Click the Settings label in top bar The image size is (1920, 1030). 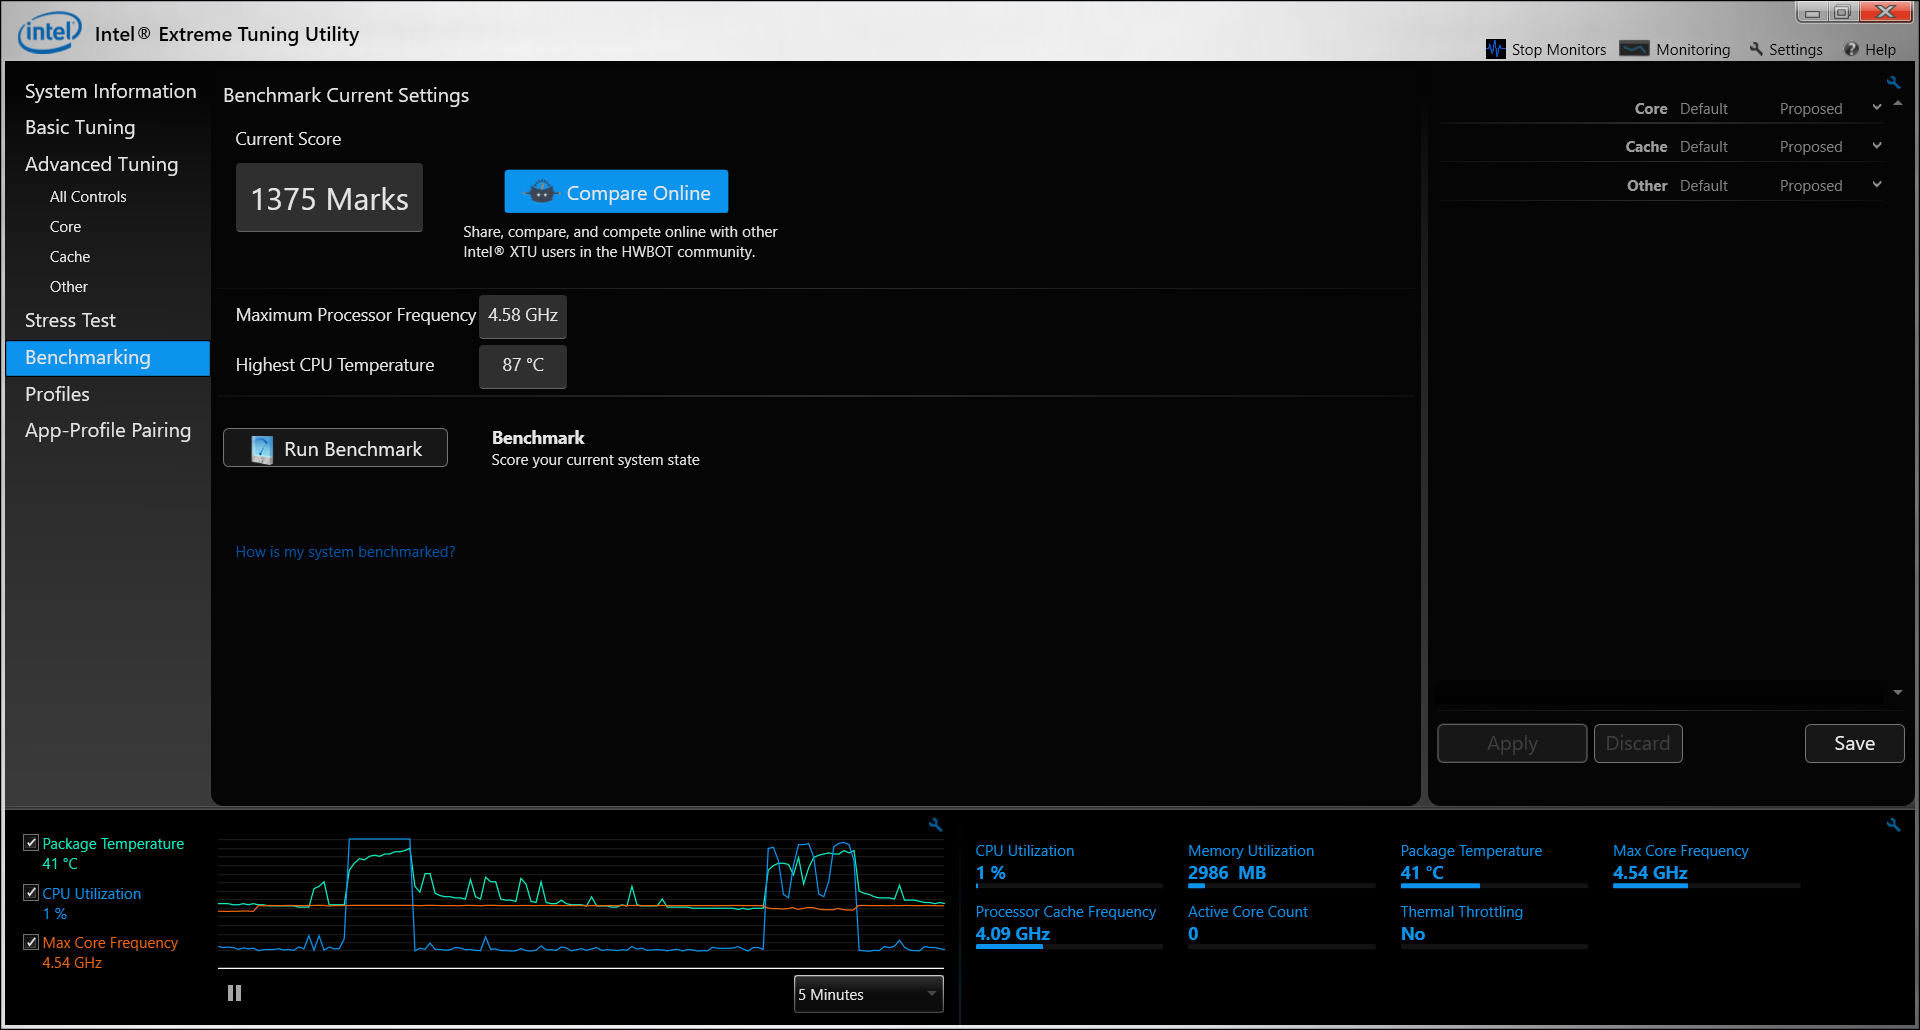click(1795, 49)
